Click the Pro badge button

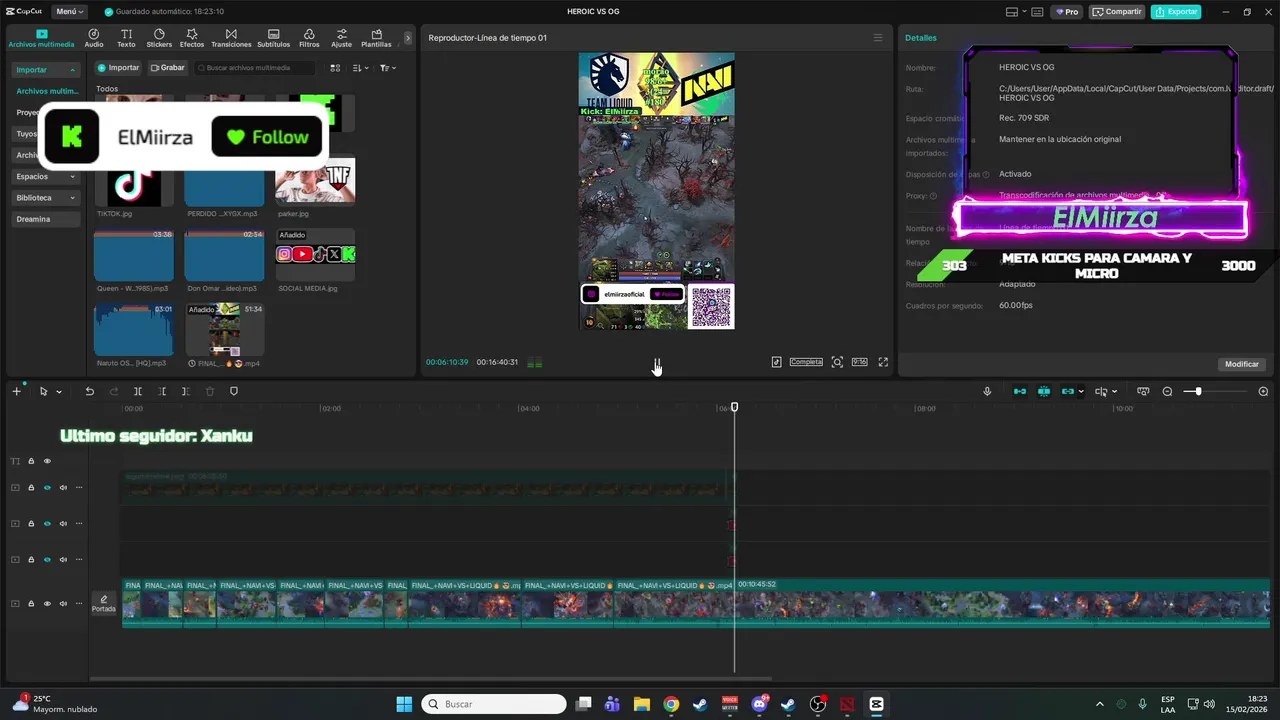[x=1067, y=12]
